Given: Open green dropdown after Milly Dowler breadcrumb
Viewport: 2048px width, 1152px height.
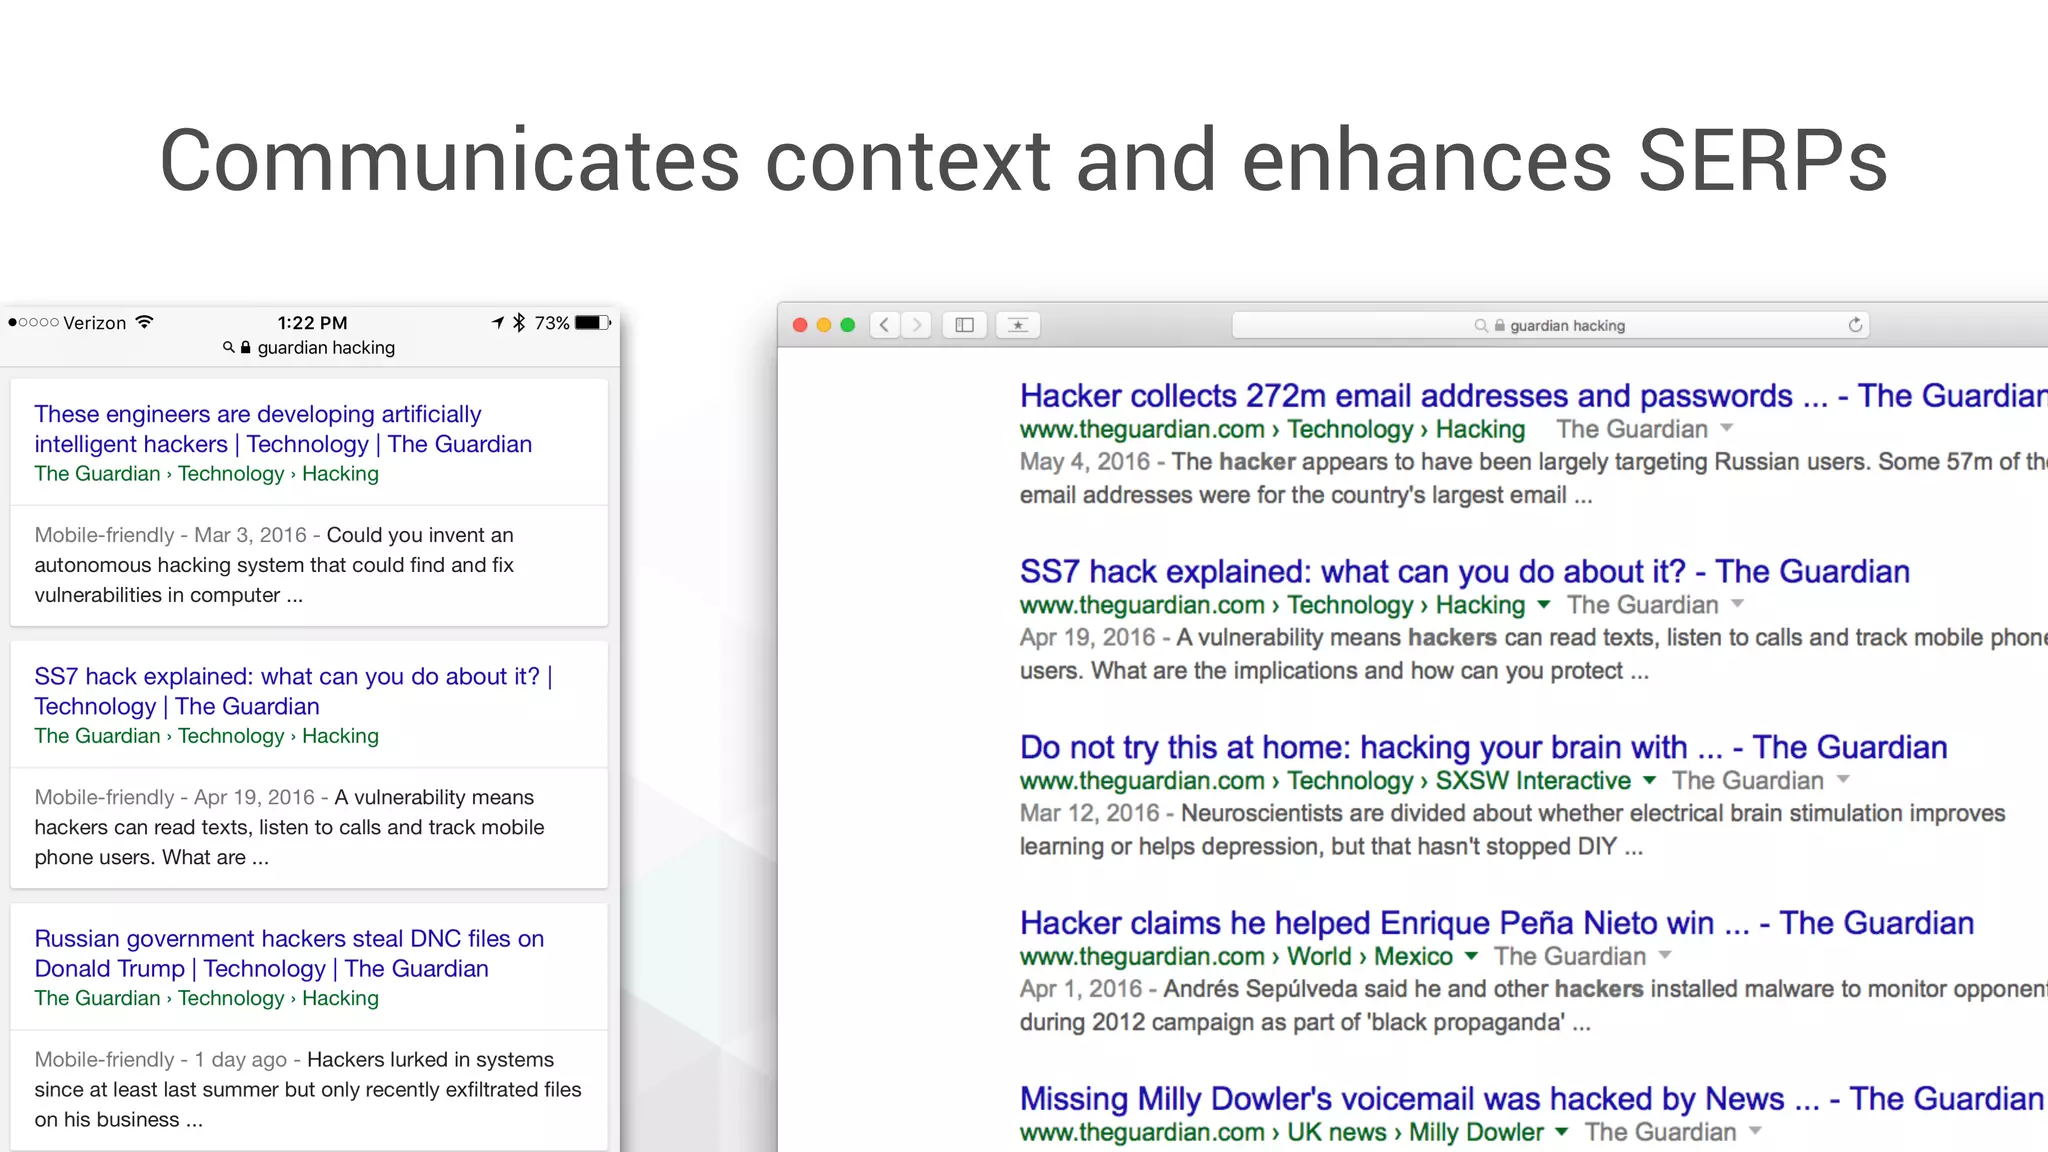Looking at the screenshot, I should tap(1562, 1132).
